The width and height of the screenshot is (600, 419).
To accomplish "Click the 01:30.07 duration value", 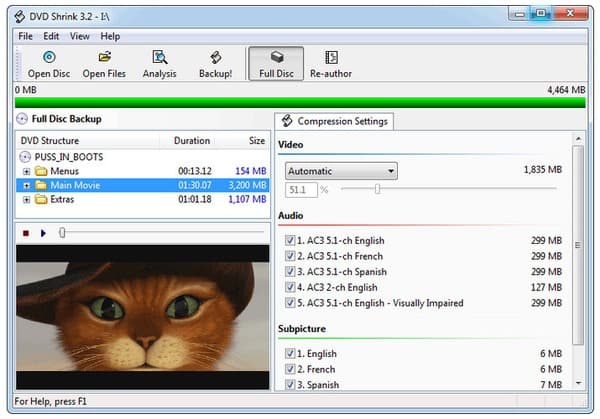I will (x=195, y=185).
